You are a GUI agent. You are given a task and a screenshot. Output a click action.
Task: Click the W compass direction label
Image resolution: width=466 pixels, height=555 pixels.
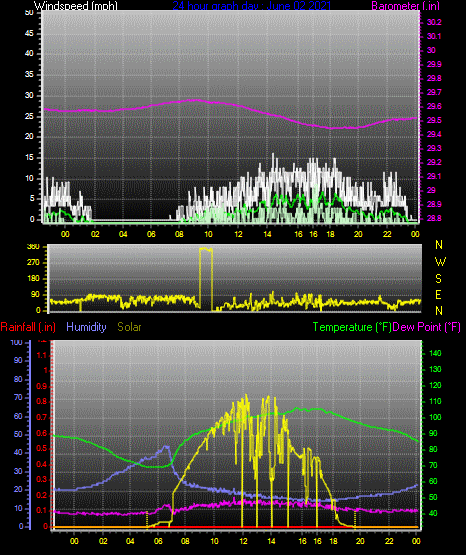(x=440, y=262)
